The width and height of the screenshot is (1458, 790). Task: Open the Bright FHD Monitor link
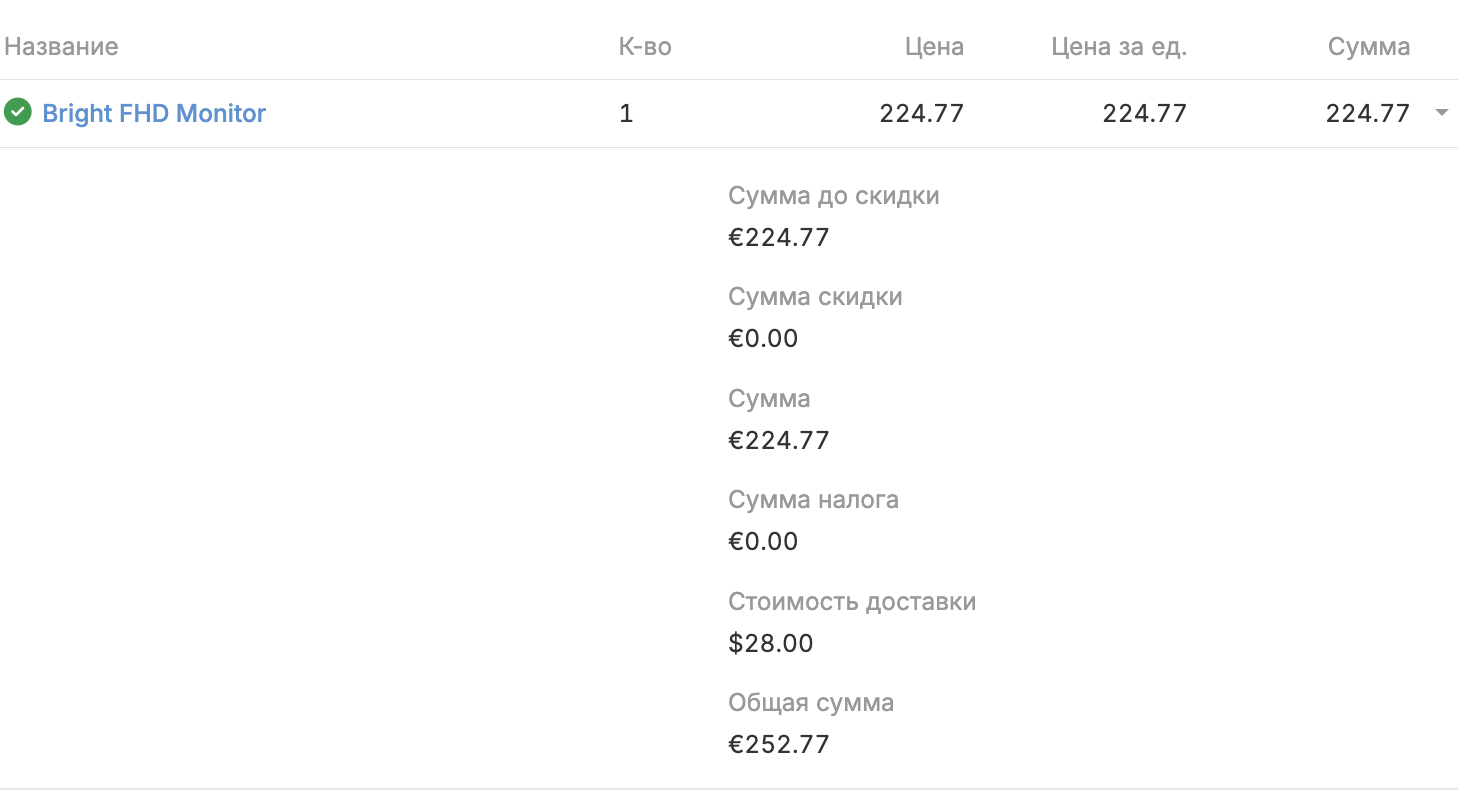[x=154, y=113]
